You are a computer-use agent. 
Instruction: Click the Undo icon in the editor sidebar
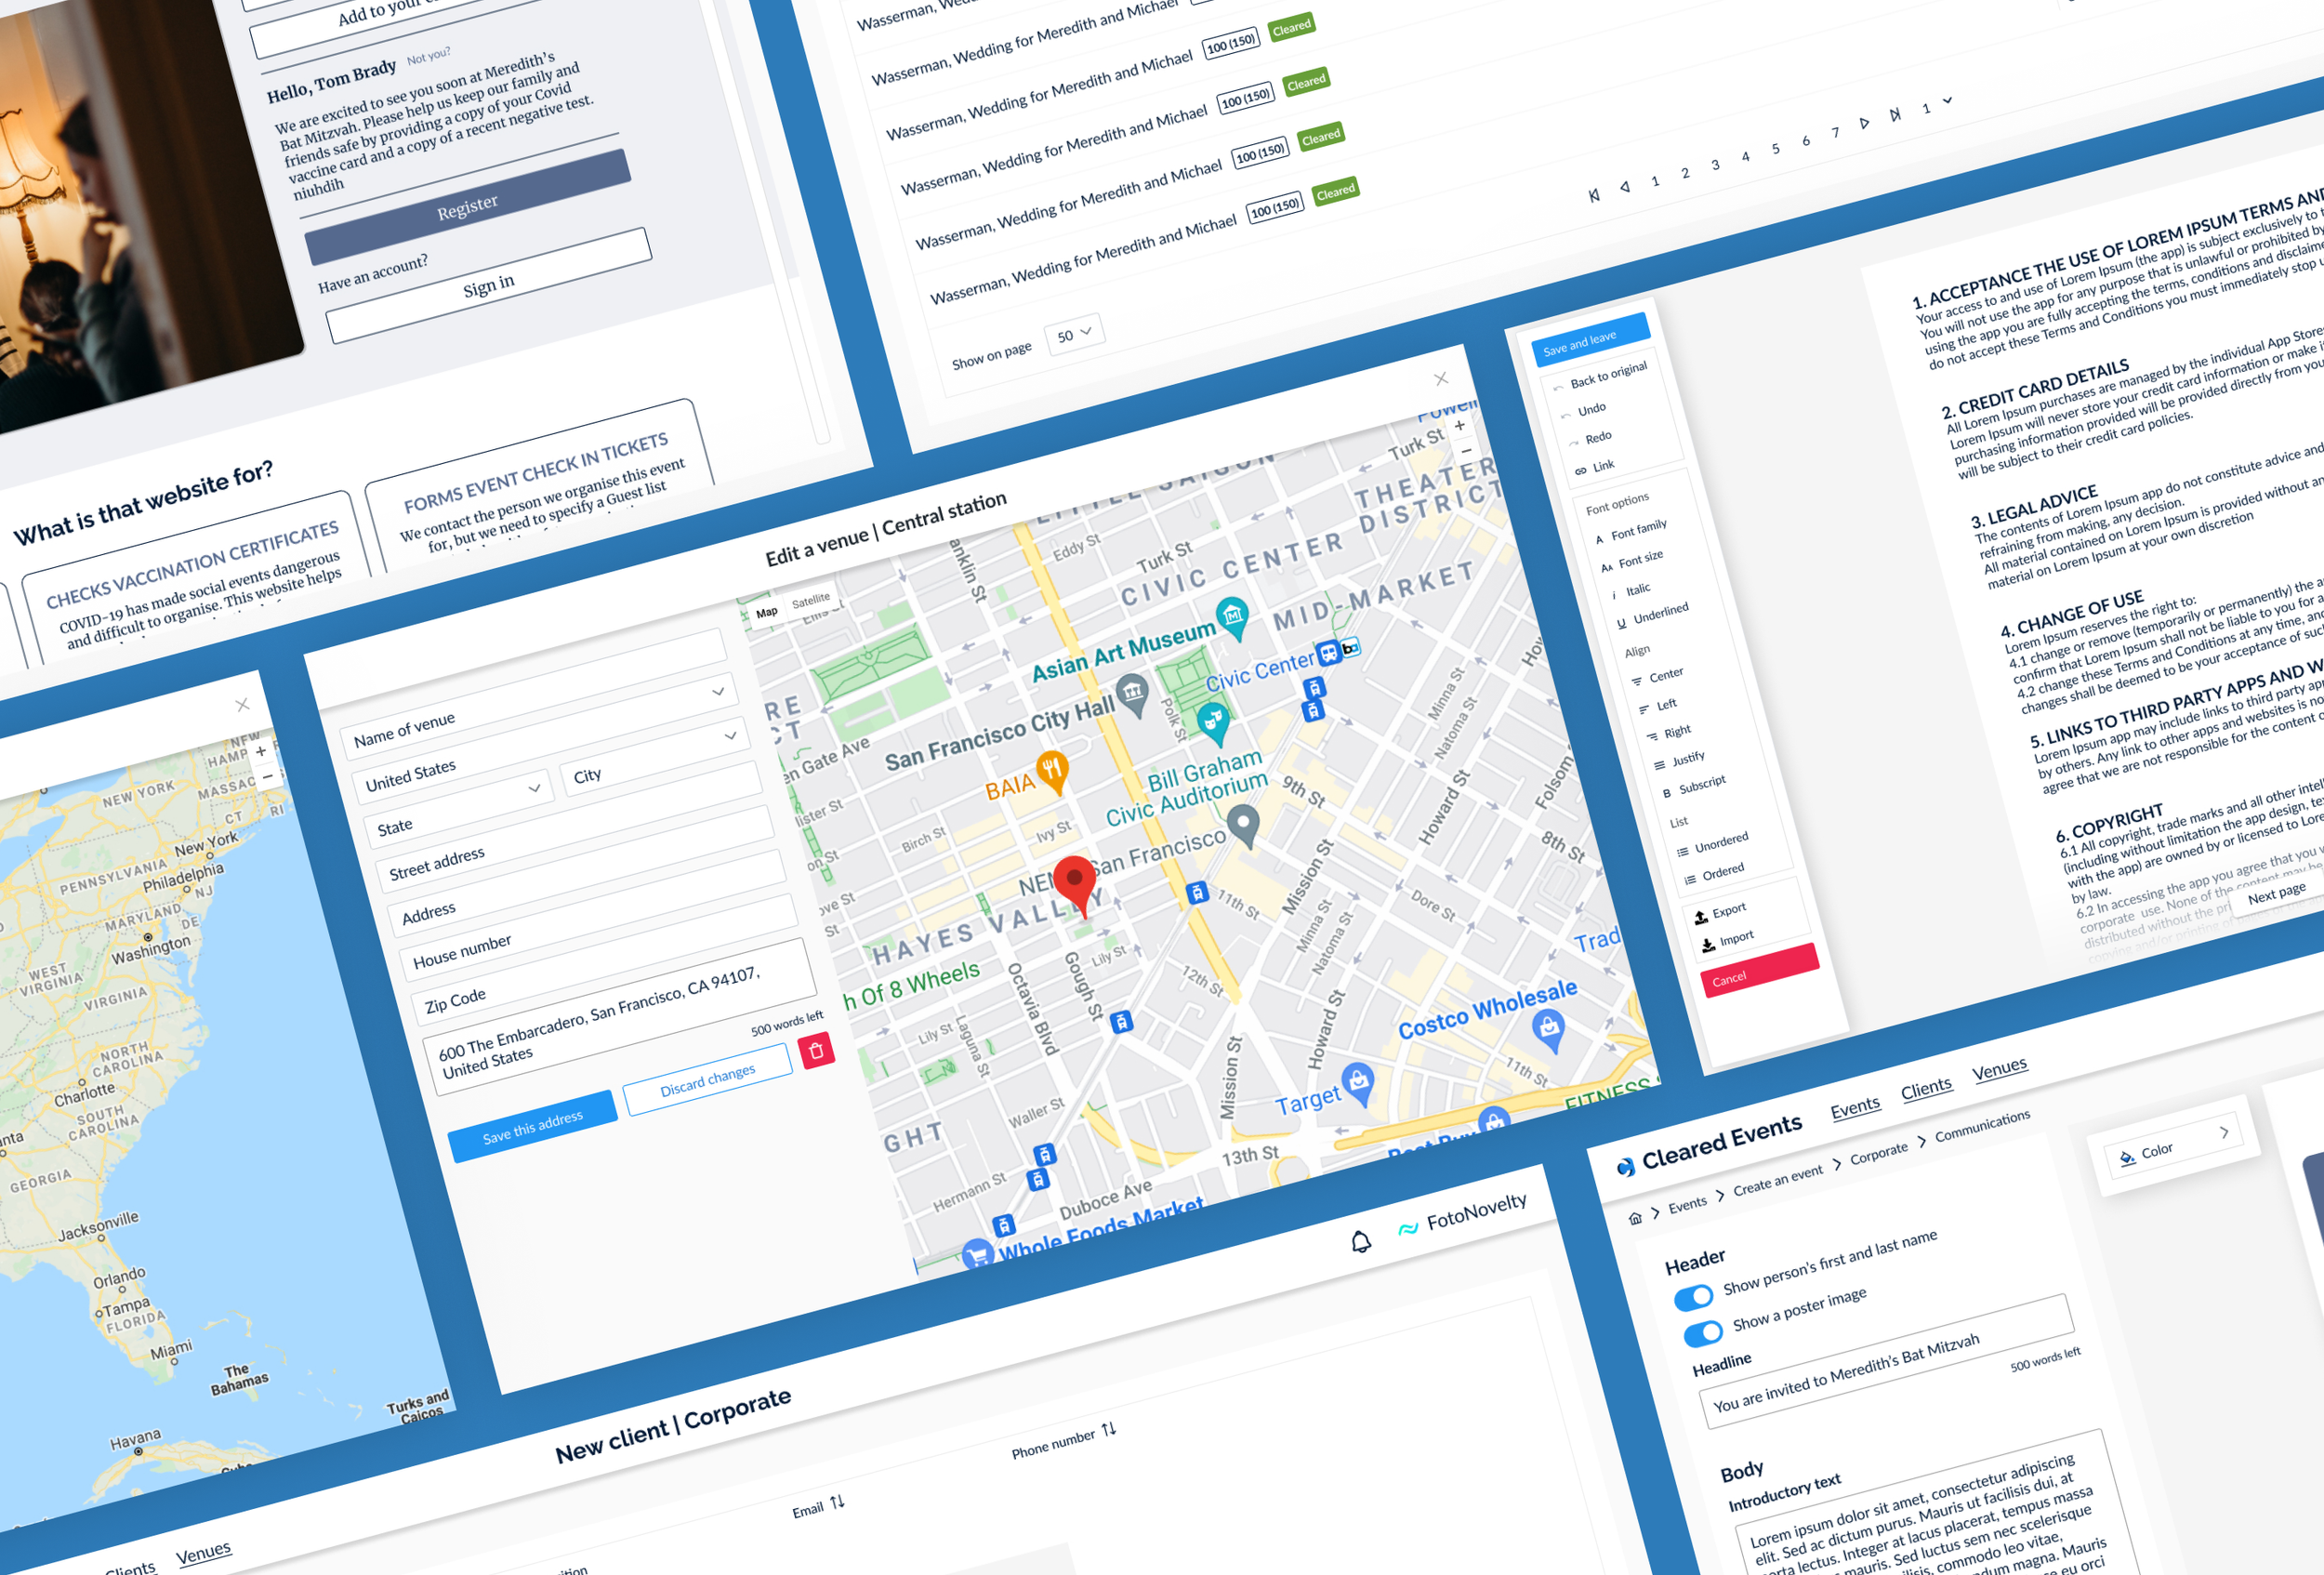[x=1566, y=415]
